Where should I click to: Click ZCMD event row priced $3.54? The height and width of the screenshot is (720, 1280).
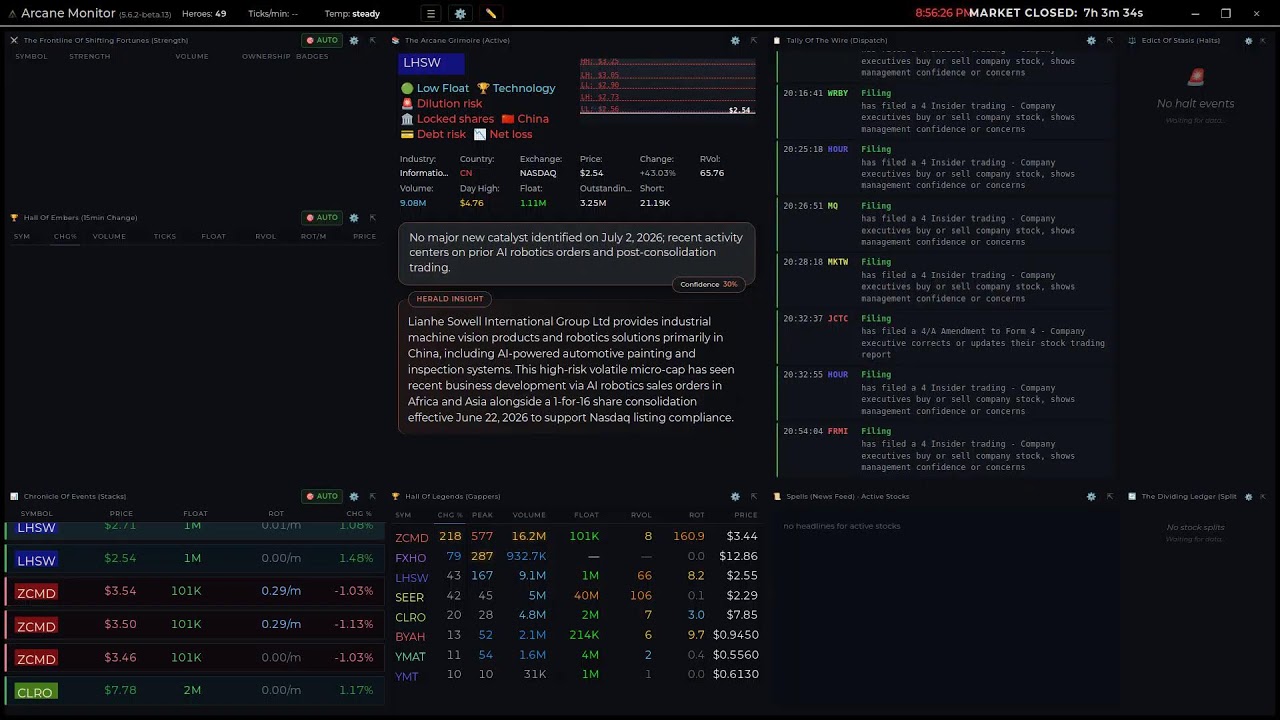pyautogui.click(x=195, y=592)
